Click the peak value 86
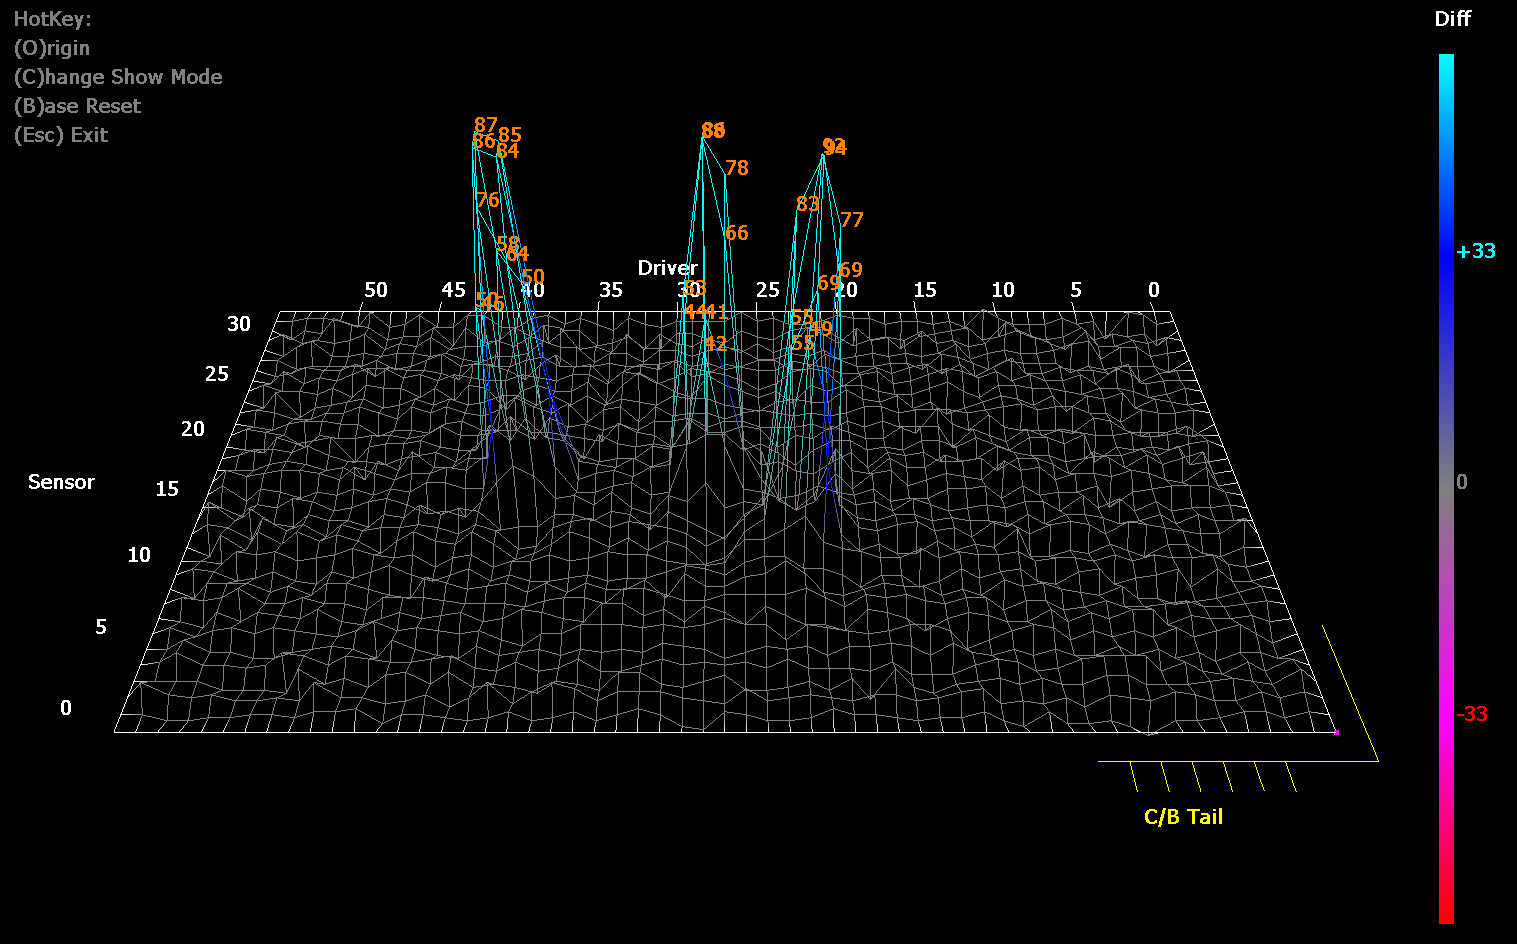 [x=713, y=130]
